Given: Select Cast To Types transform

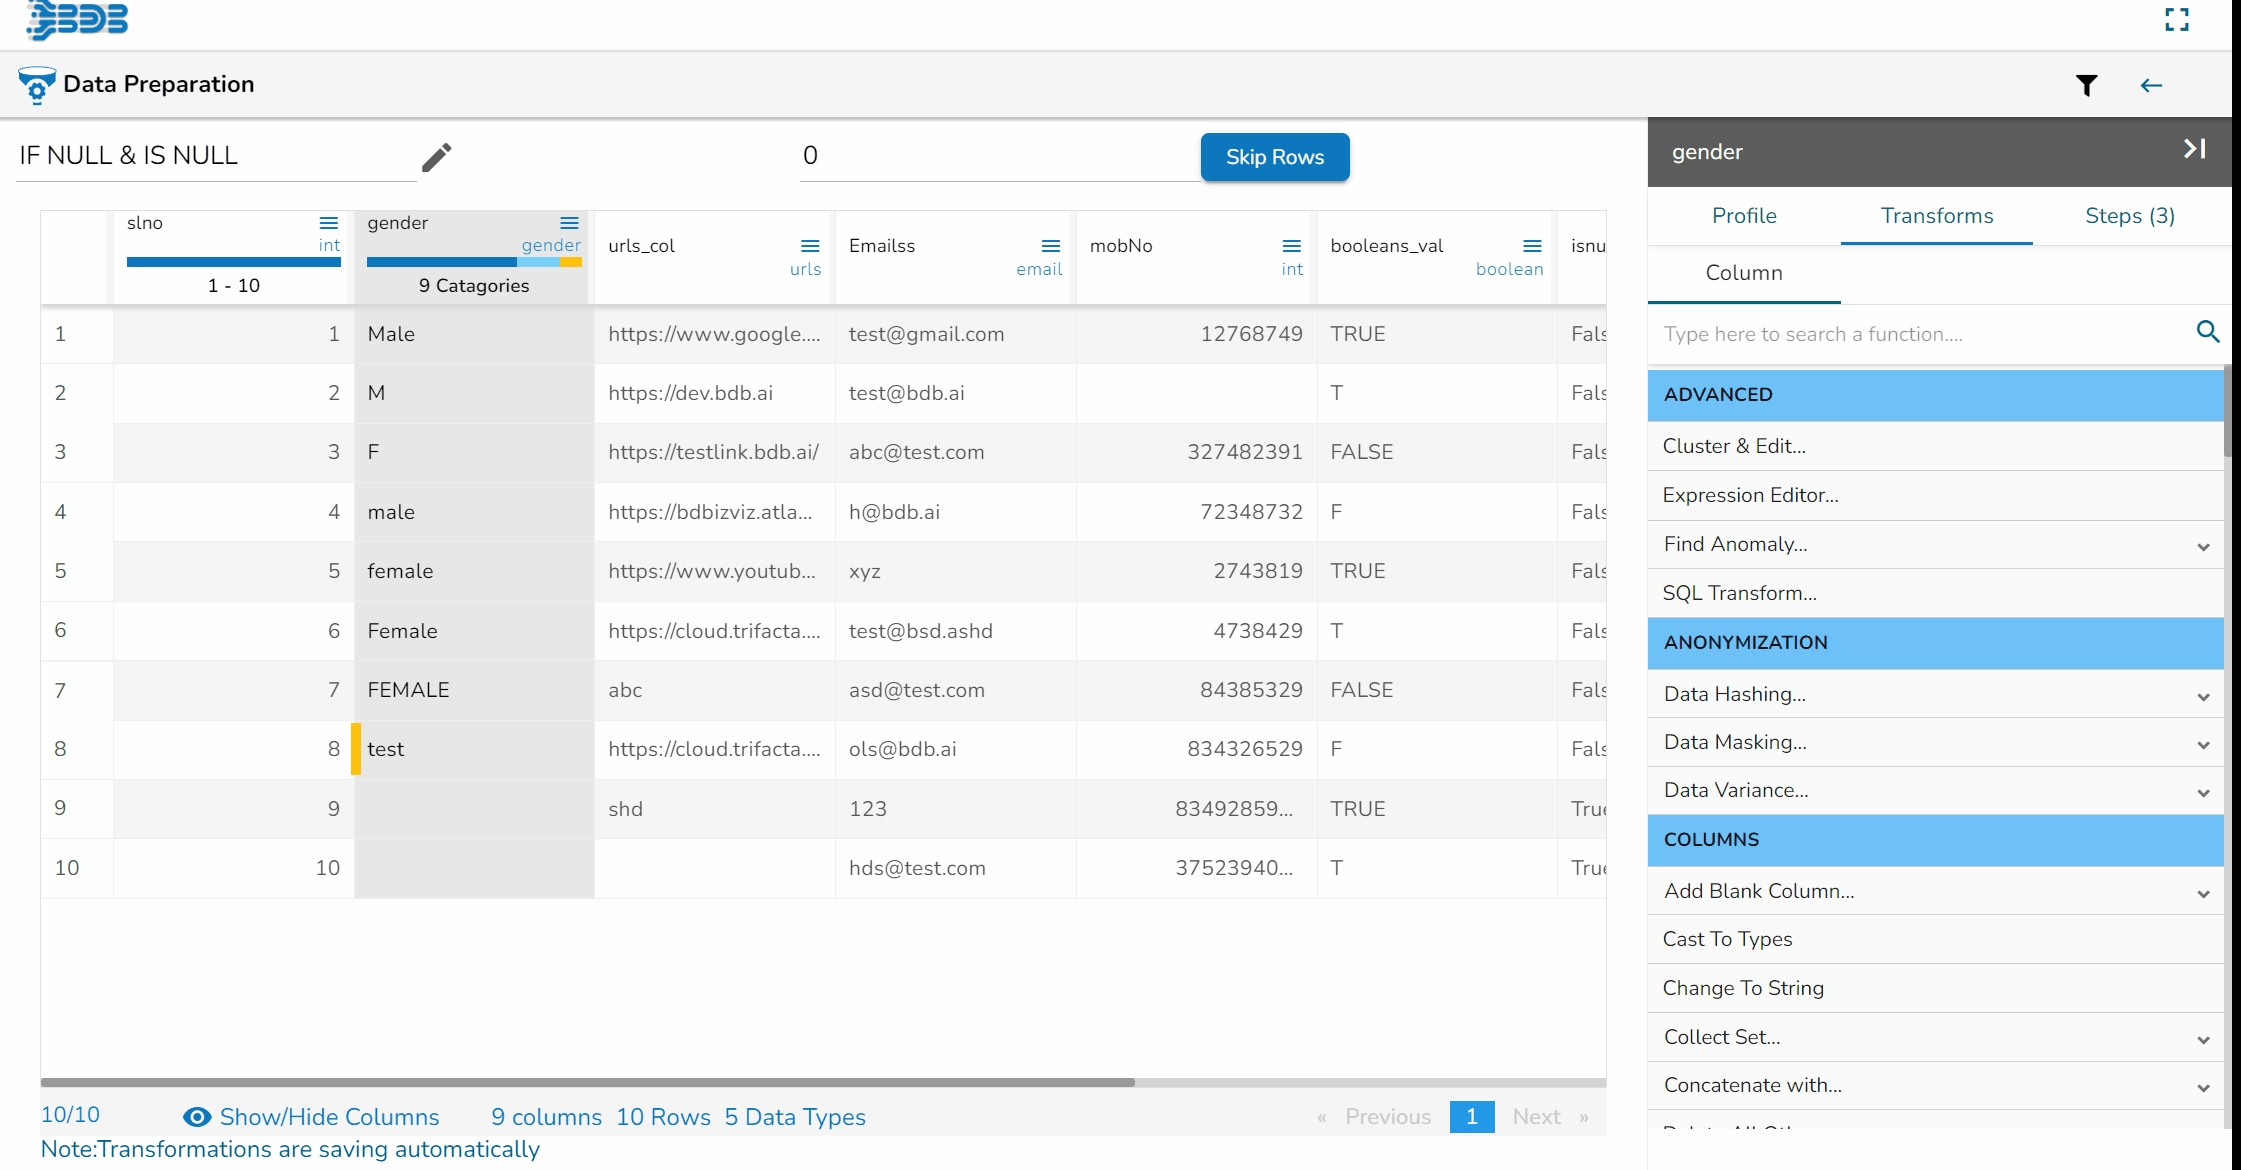Looking at the screenshot, I should (1727, 939).
